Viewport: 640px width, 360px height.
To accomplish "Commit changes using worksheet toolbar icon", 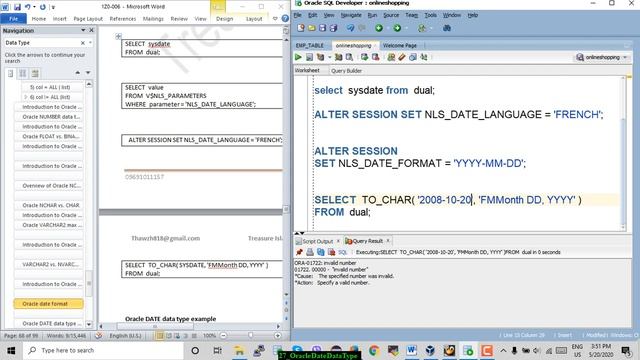I will tap(364, 57).
